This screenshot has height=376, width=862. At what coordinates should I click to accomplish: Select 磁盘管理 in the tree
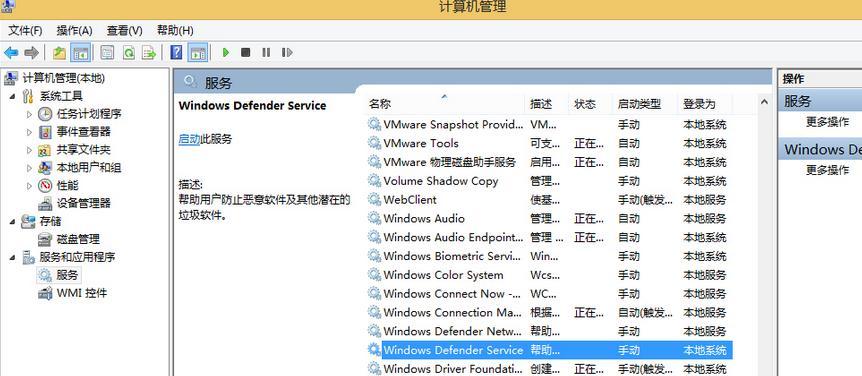pyautogui.click(x=78, y=239)
